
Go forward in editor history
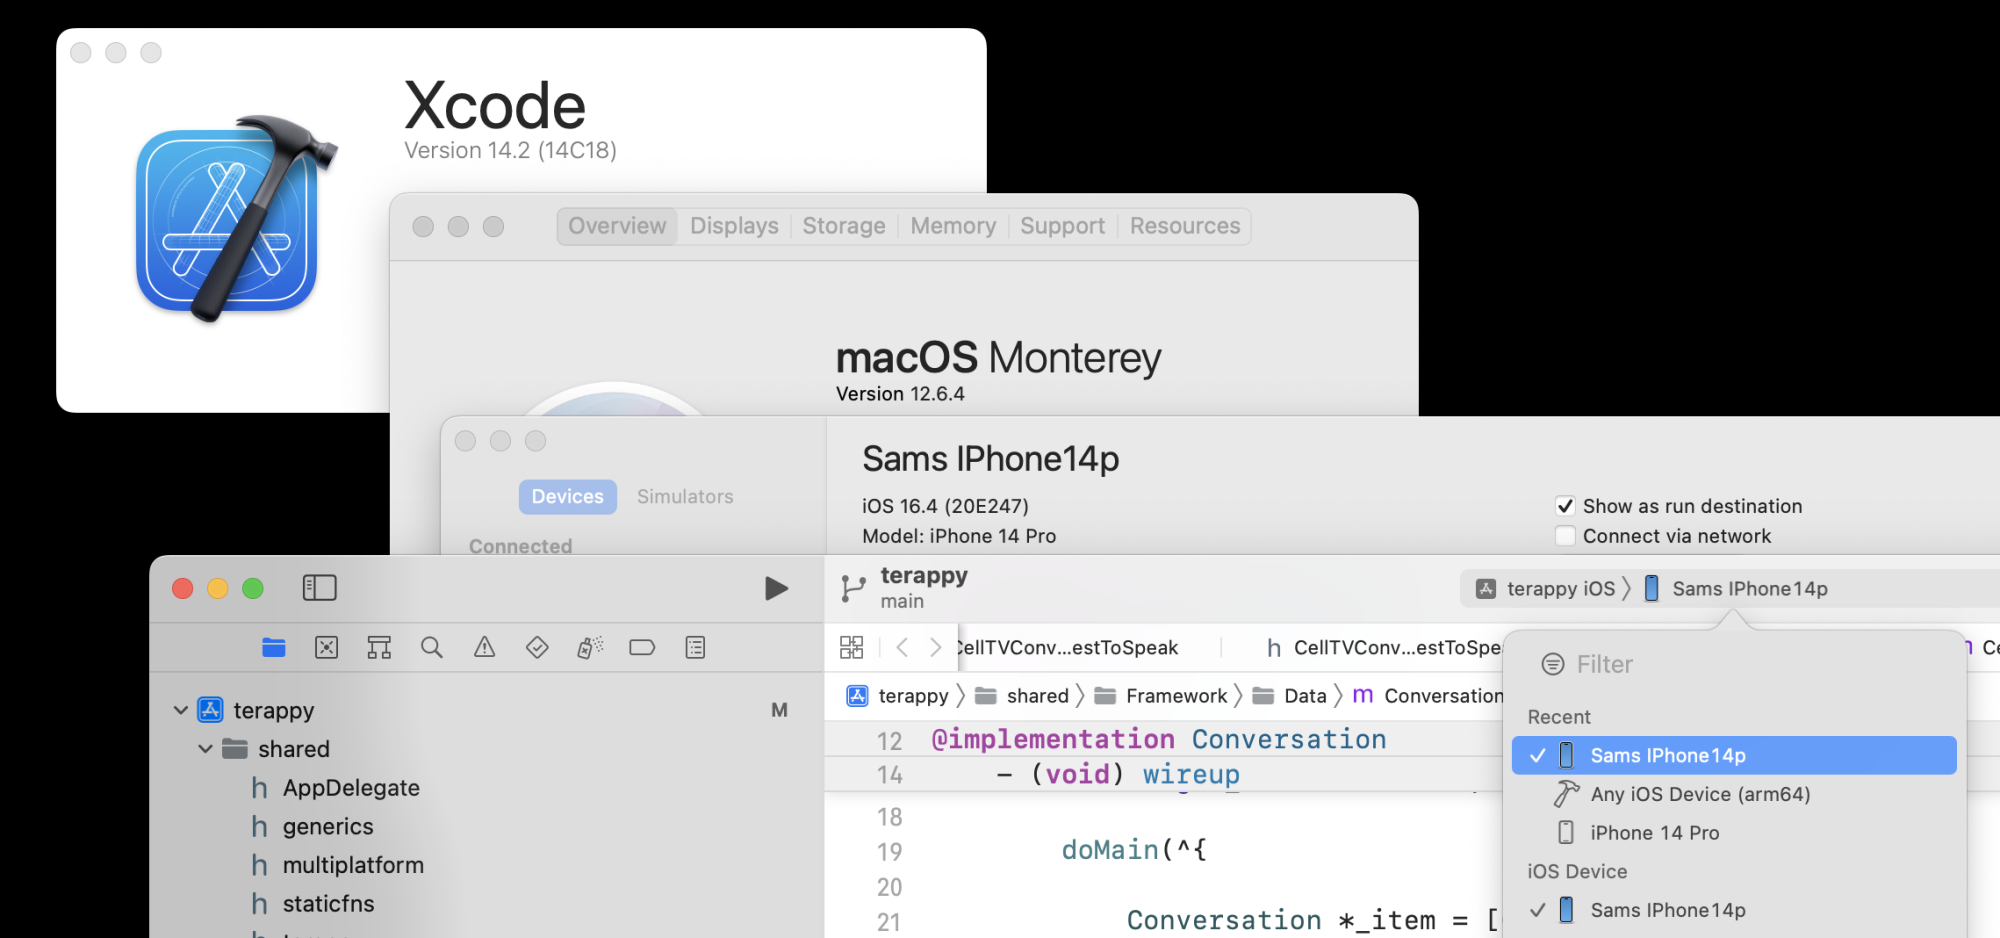pyautogui.click(x=935, y=647)
